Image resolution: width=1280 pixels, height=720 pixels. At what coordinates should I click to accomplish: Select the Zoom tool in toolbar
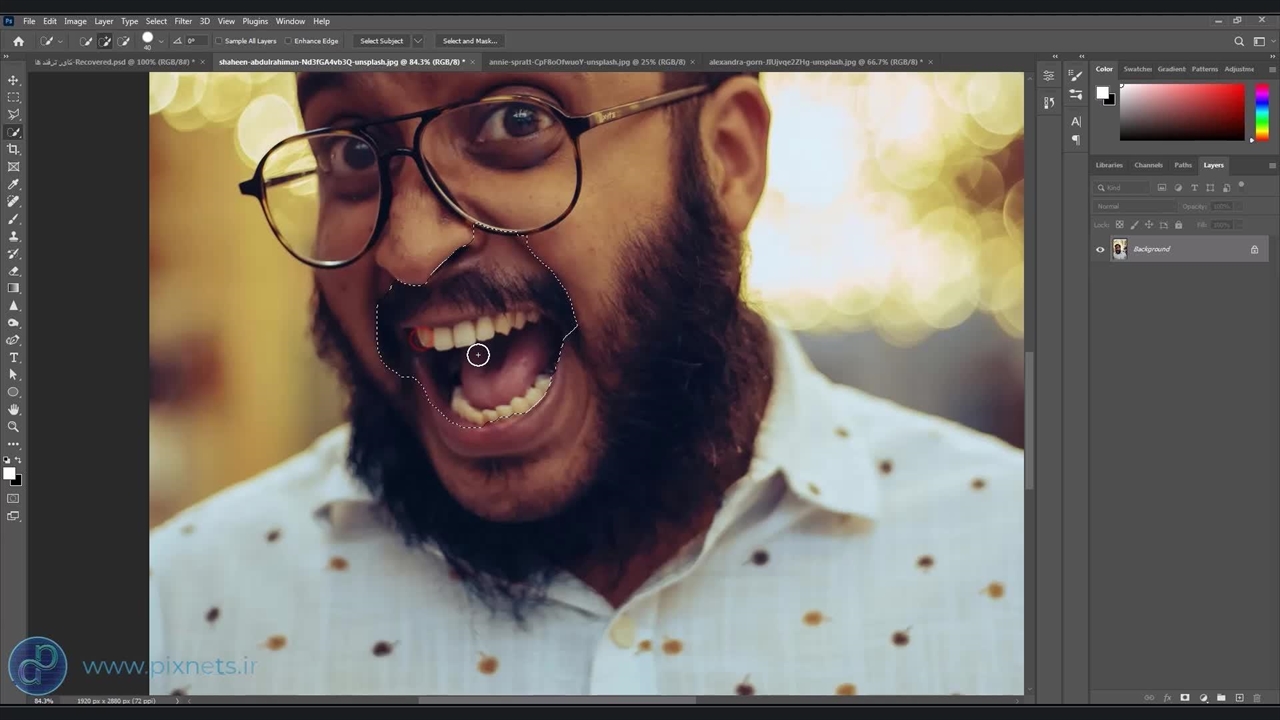pos(14,427)
